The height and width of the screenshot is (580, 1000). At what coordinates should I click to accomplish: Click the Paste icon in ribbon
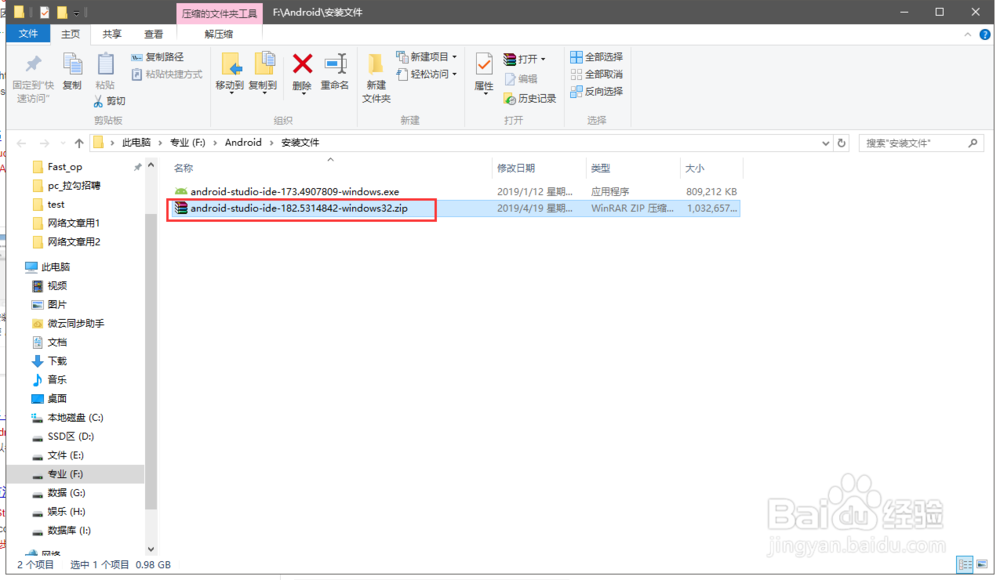[x=105, y=64]
